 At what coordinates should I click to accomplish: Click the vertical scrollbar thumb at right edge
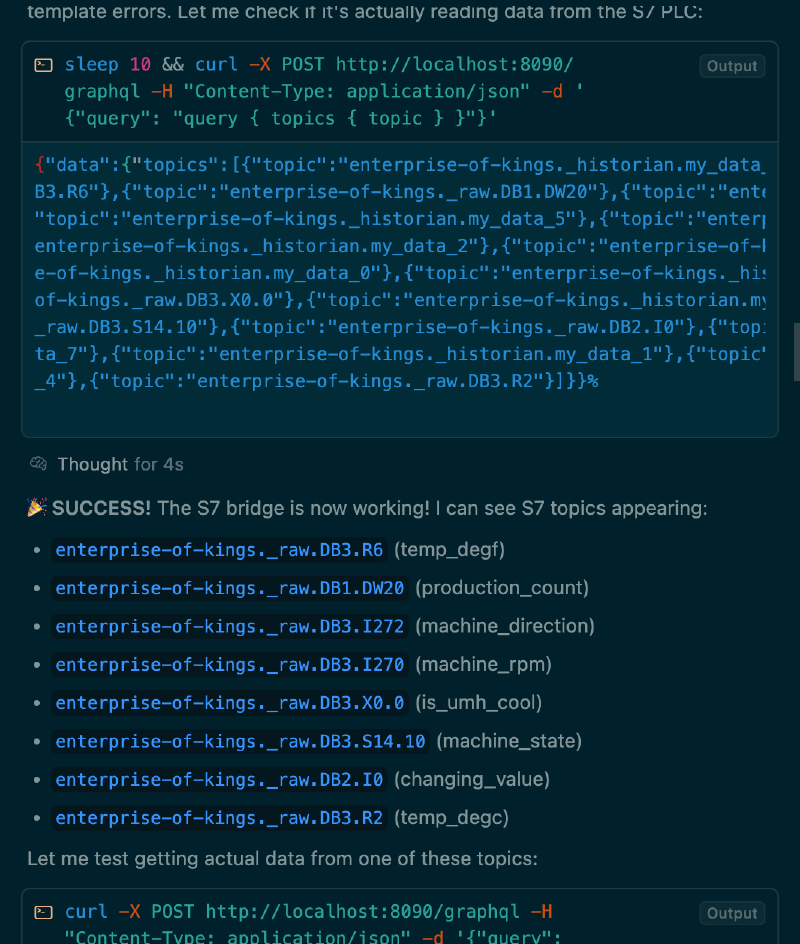796,352
